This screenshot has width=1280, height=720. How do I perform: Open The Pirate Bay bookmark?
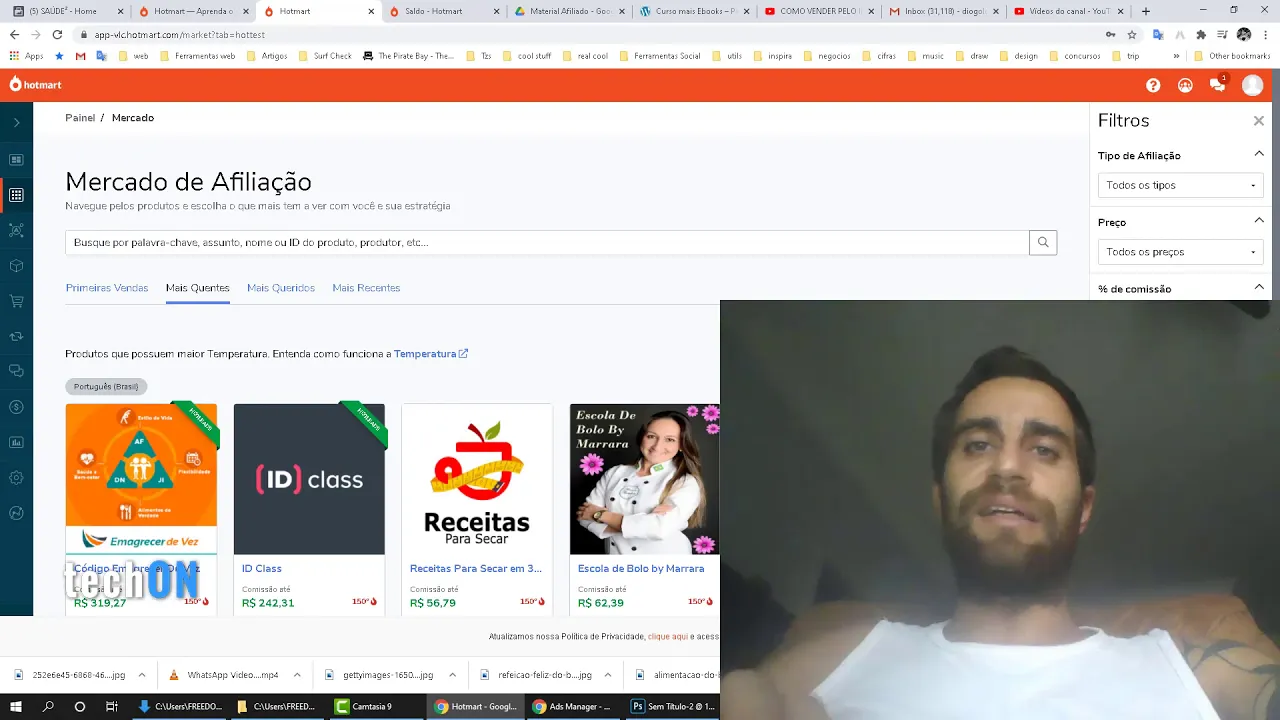(409, 56)
